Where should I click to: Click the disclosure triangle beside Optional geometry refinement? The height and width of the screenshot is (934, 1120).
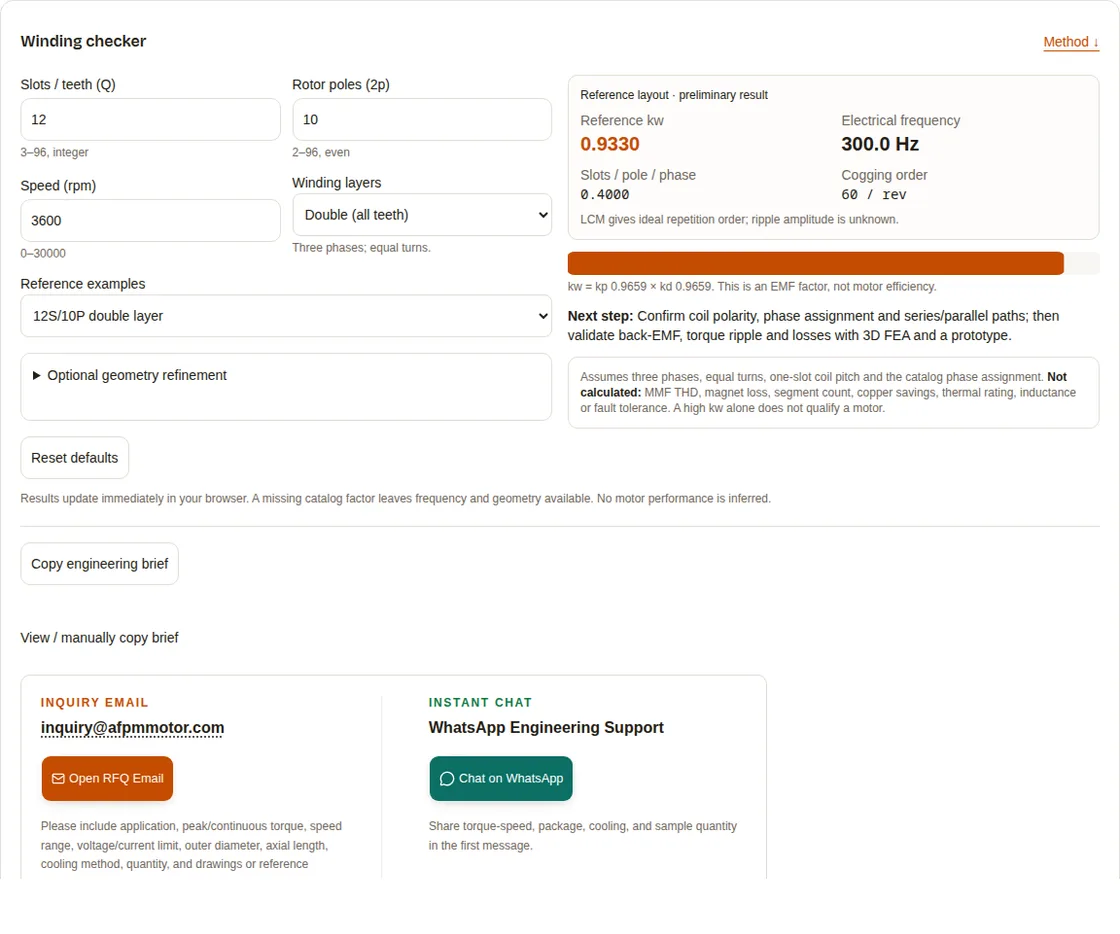click(36, 376)
